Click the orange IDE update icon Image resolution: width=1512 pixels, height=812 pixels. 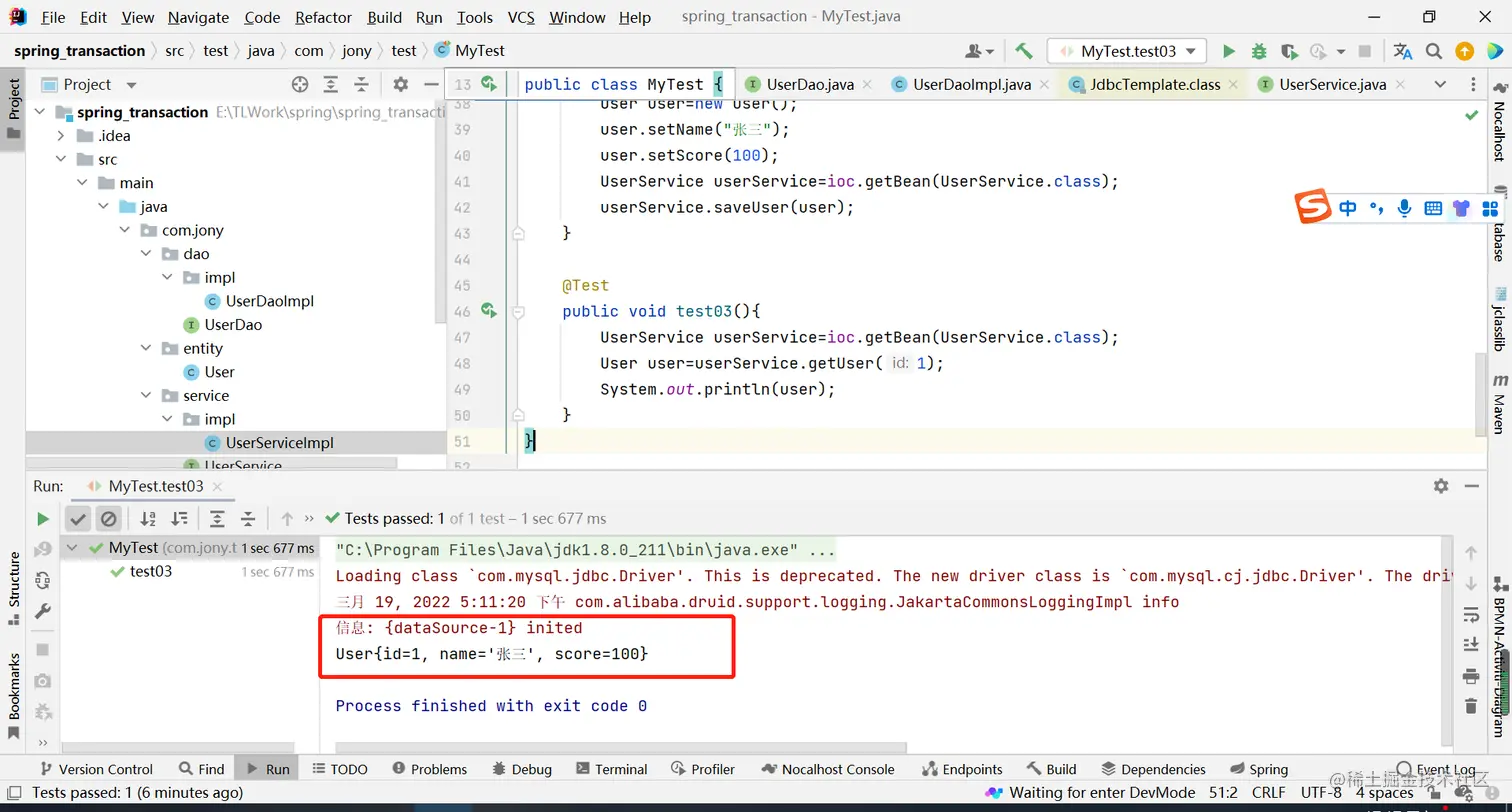tap(1464, 51)
